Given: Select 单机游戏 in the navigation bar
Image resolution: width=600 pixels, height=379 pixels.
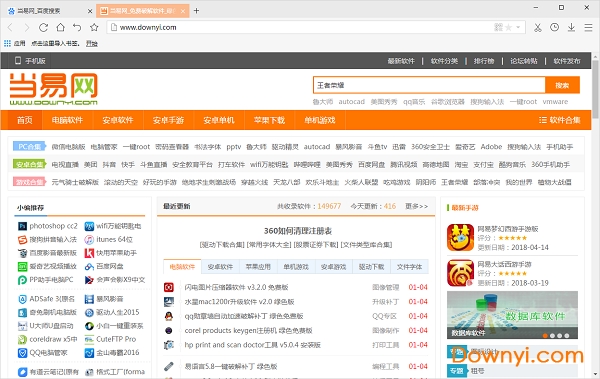Looking at the screenshot, I should pos(320,120).
